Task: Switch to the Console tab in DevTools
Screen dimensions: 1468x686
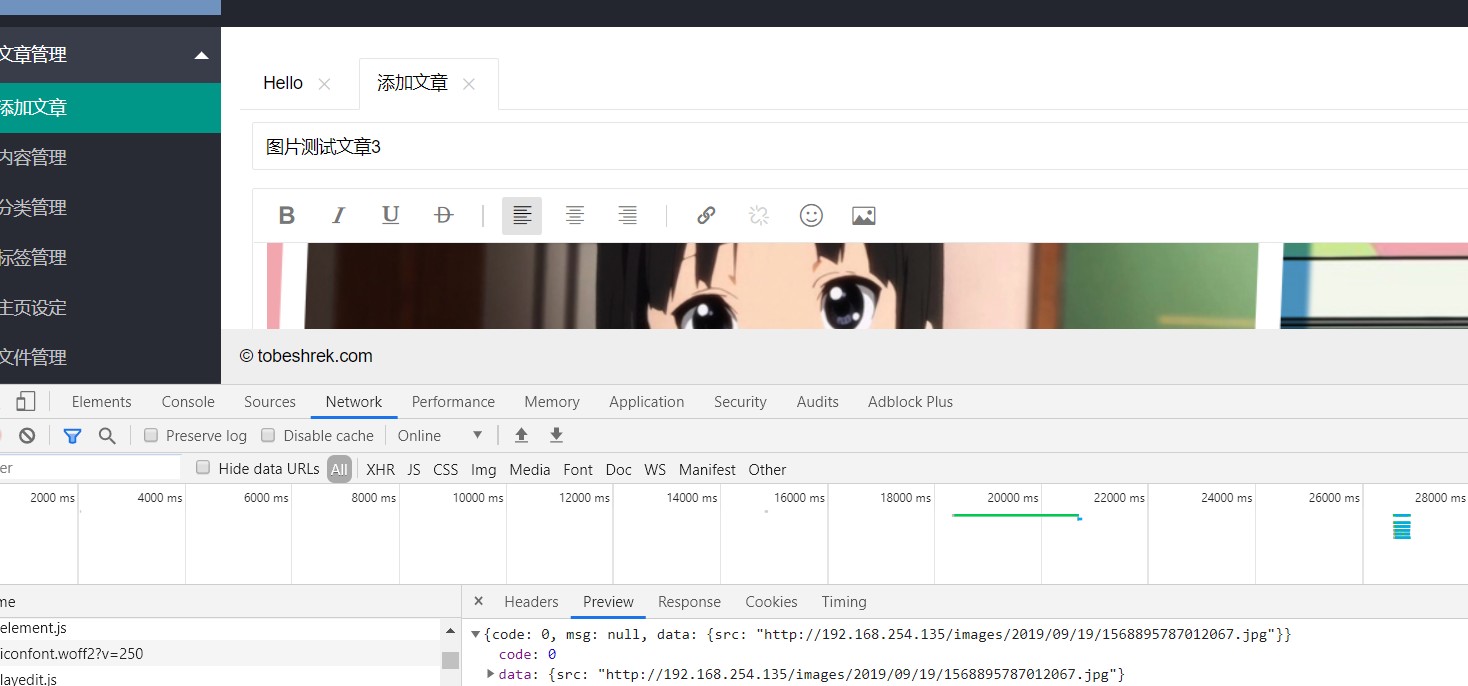Action: point(188,402)
